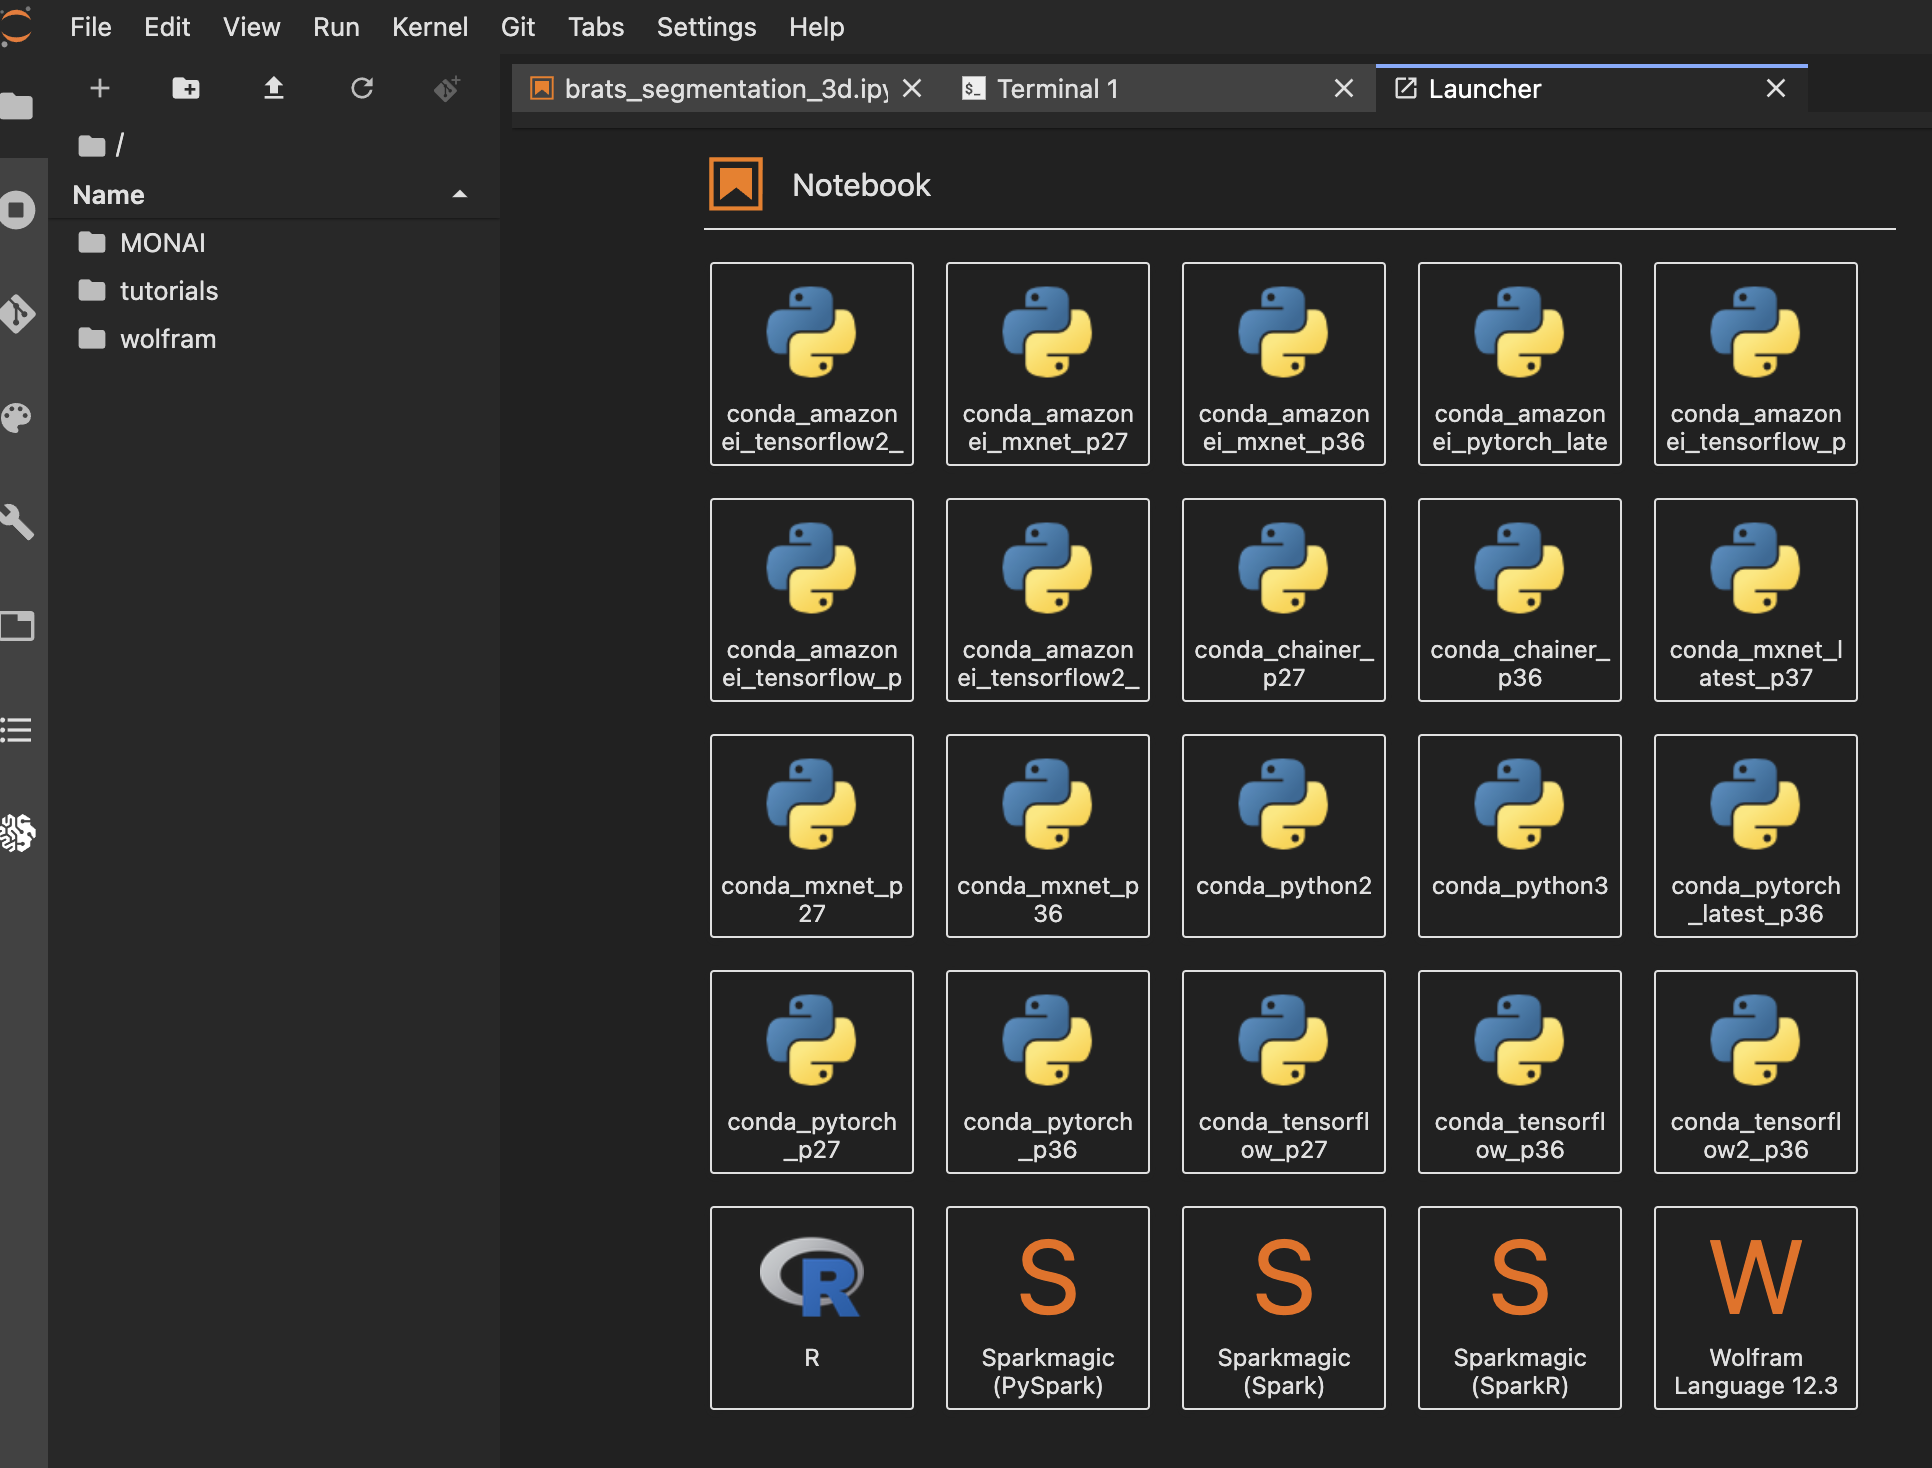This screenshot has height=1468, width=1932.
Task: Launch Sparkmagic (PySpark) notebook
Action: click(x=1047, y=1308)
